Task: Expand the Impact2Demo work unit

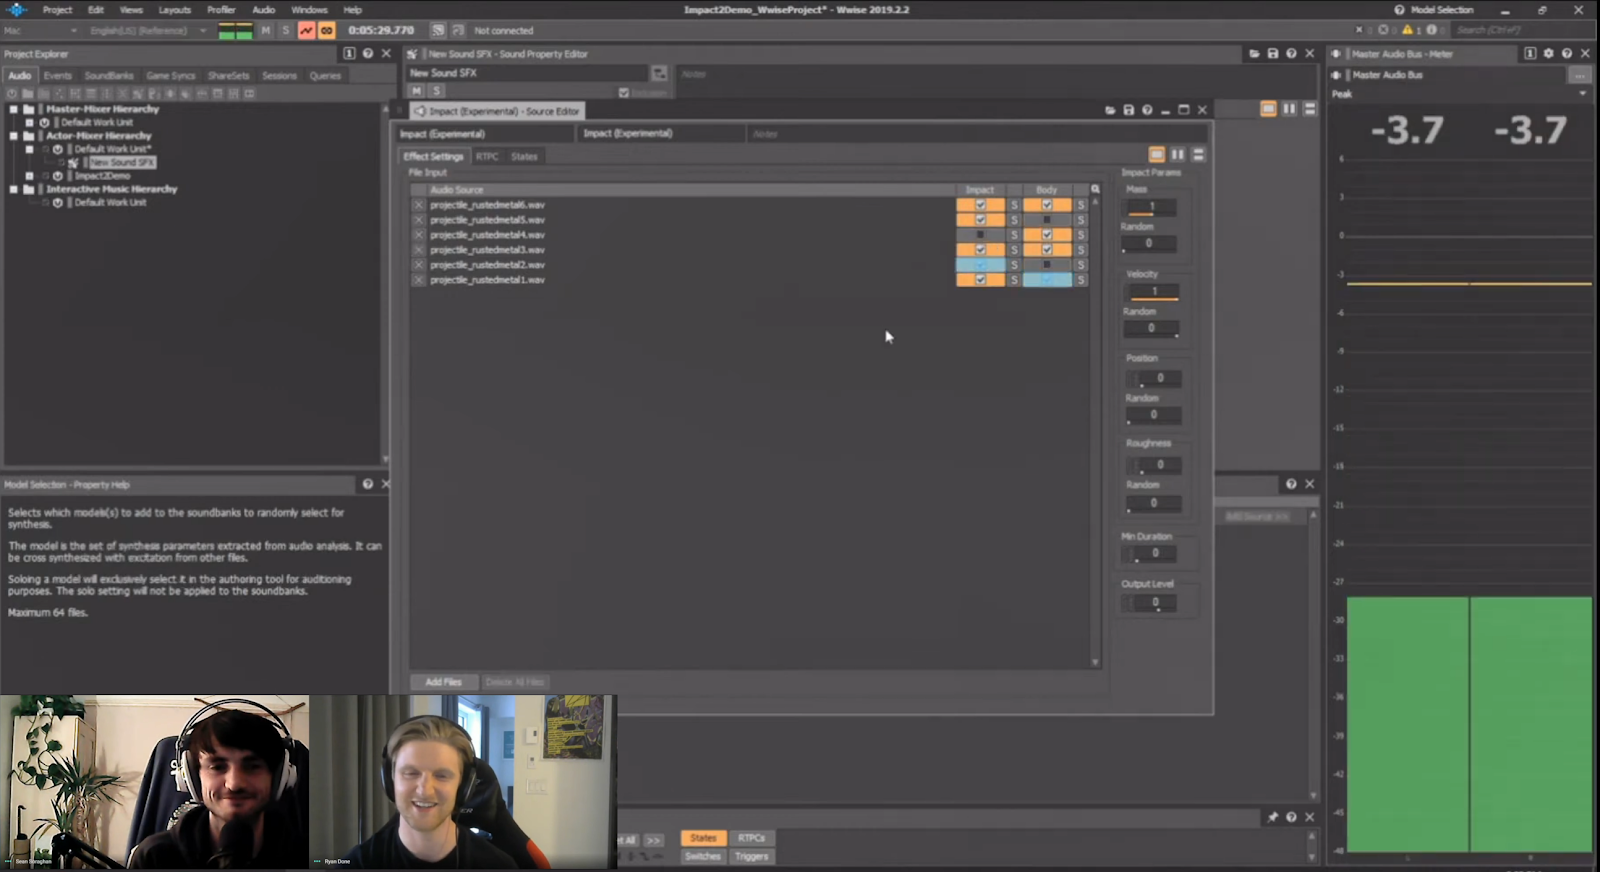Action: (30, 176)
